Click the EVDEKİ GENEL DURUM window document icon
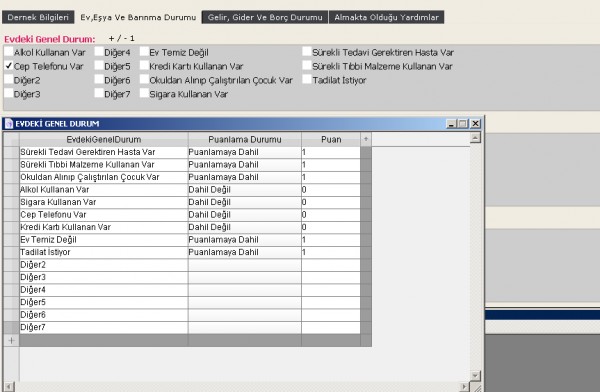600x392 pixels. [9, 124]
